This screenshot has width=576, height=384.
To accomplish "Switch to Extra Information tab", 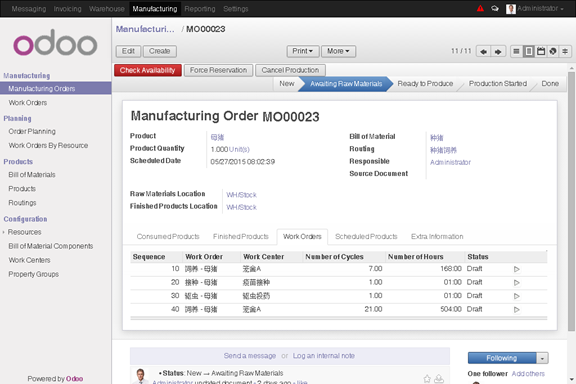I will tap(437, 237).
